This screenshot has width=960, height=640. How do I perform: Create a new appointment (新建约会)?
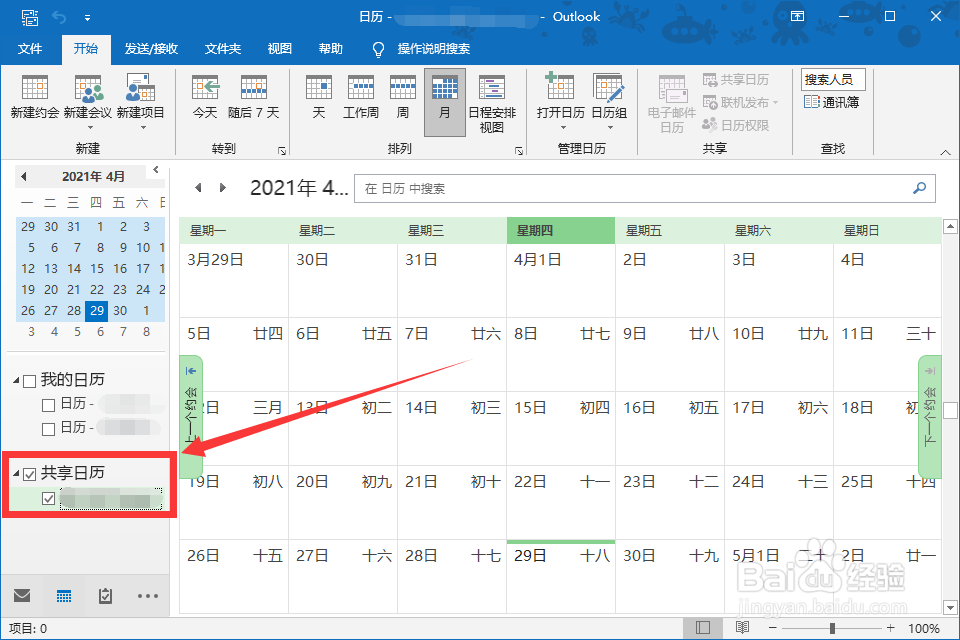[x=35, y=97]
